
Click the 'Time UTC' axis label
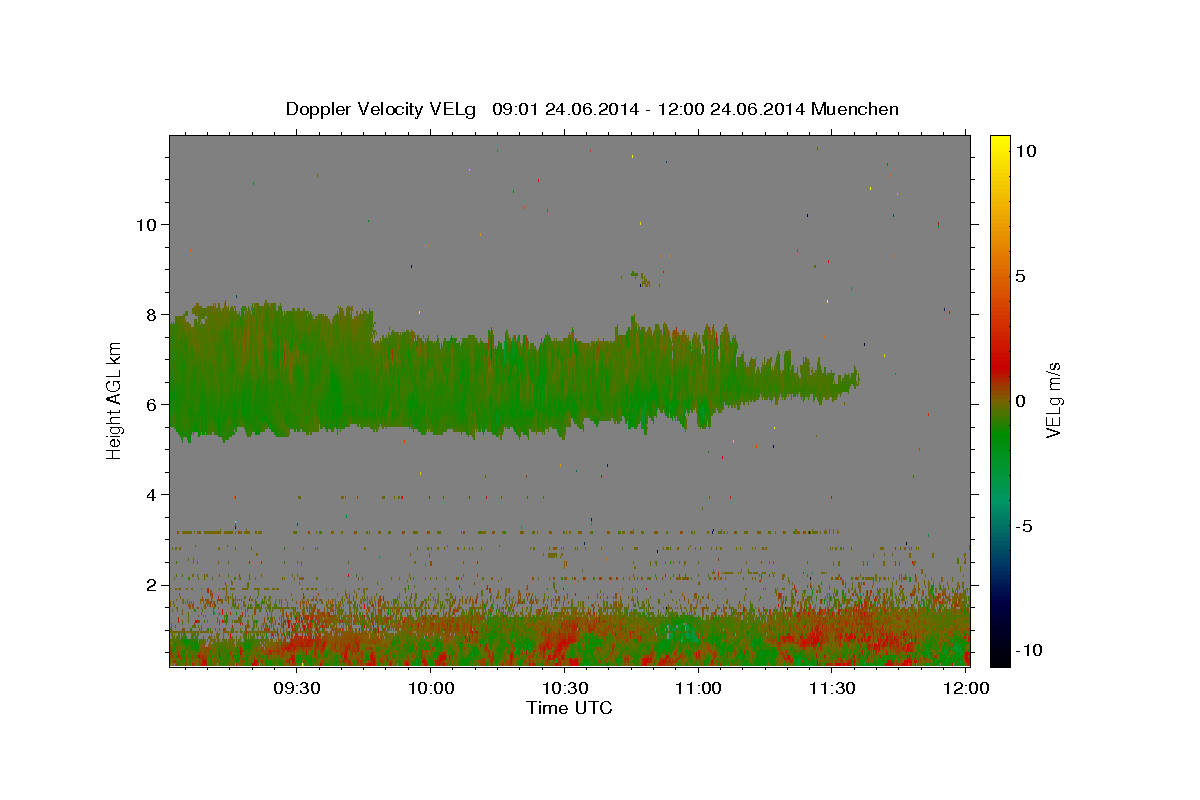tap(569, 708)
